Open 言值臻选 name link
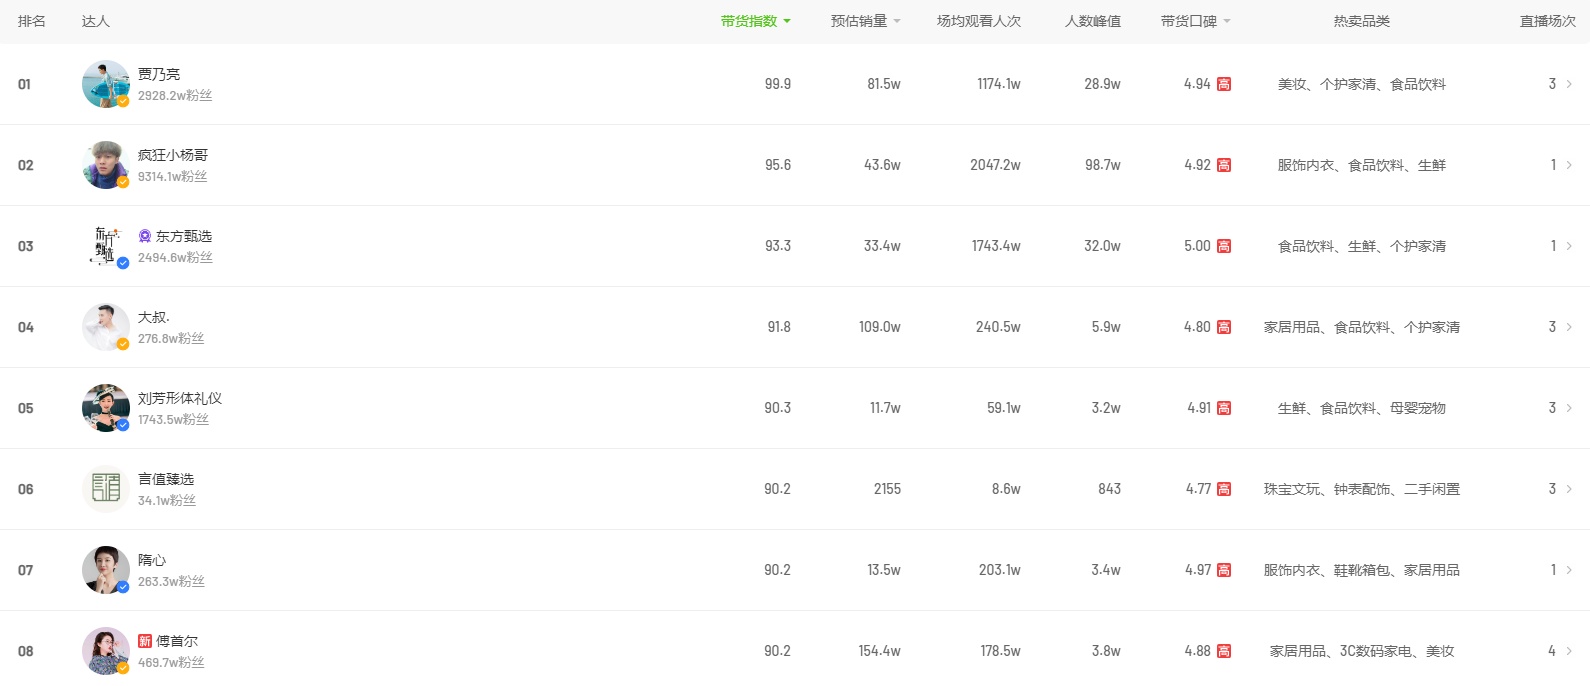 (x=166, y=479)
